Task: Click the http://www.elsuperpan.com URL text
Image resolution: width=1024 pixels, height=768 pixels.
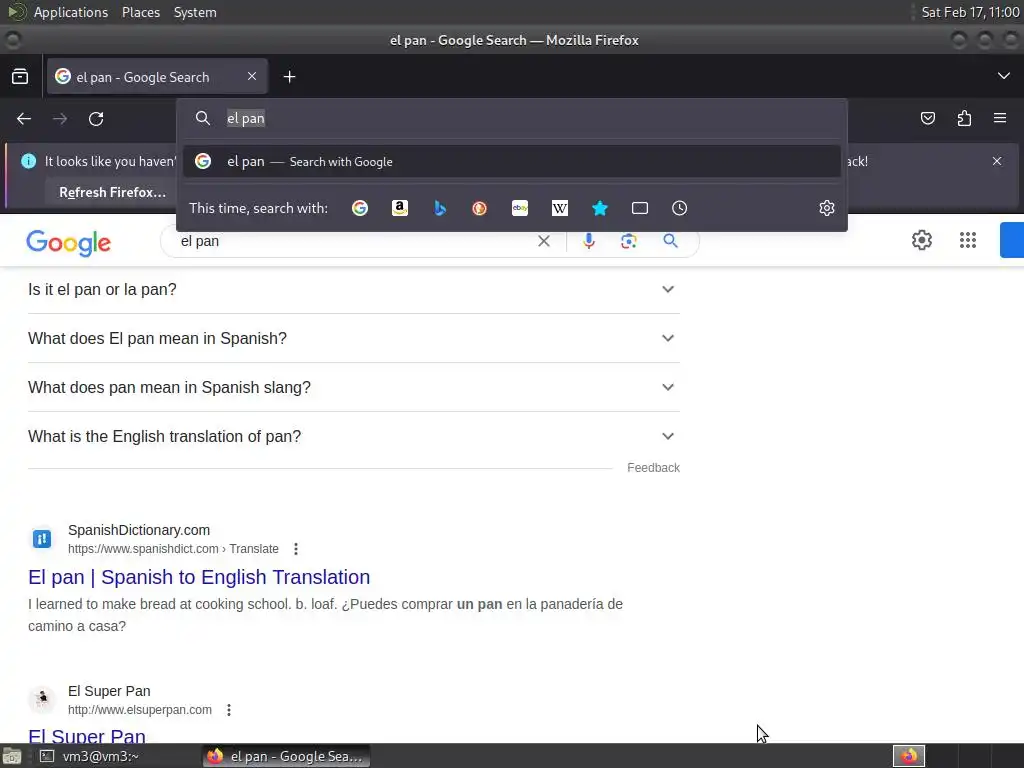Action: pyautogui.click(x=140, y=709)
